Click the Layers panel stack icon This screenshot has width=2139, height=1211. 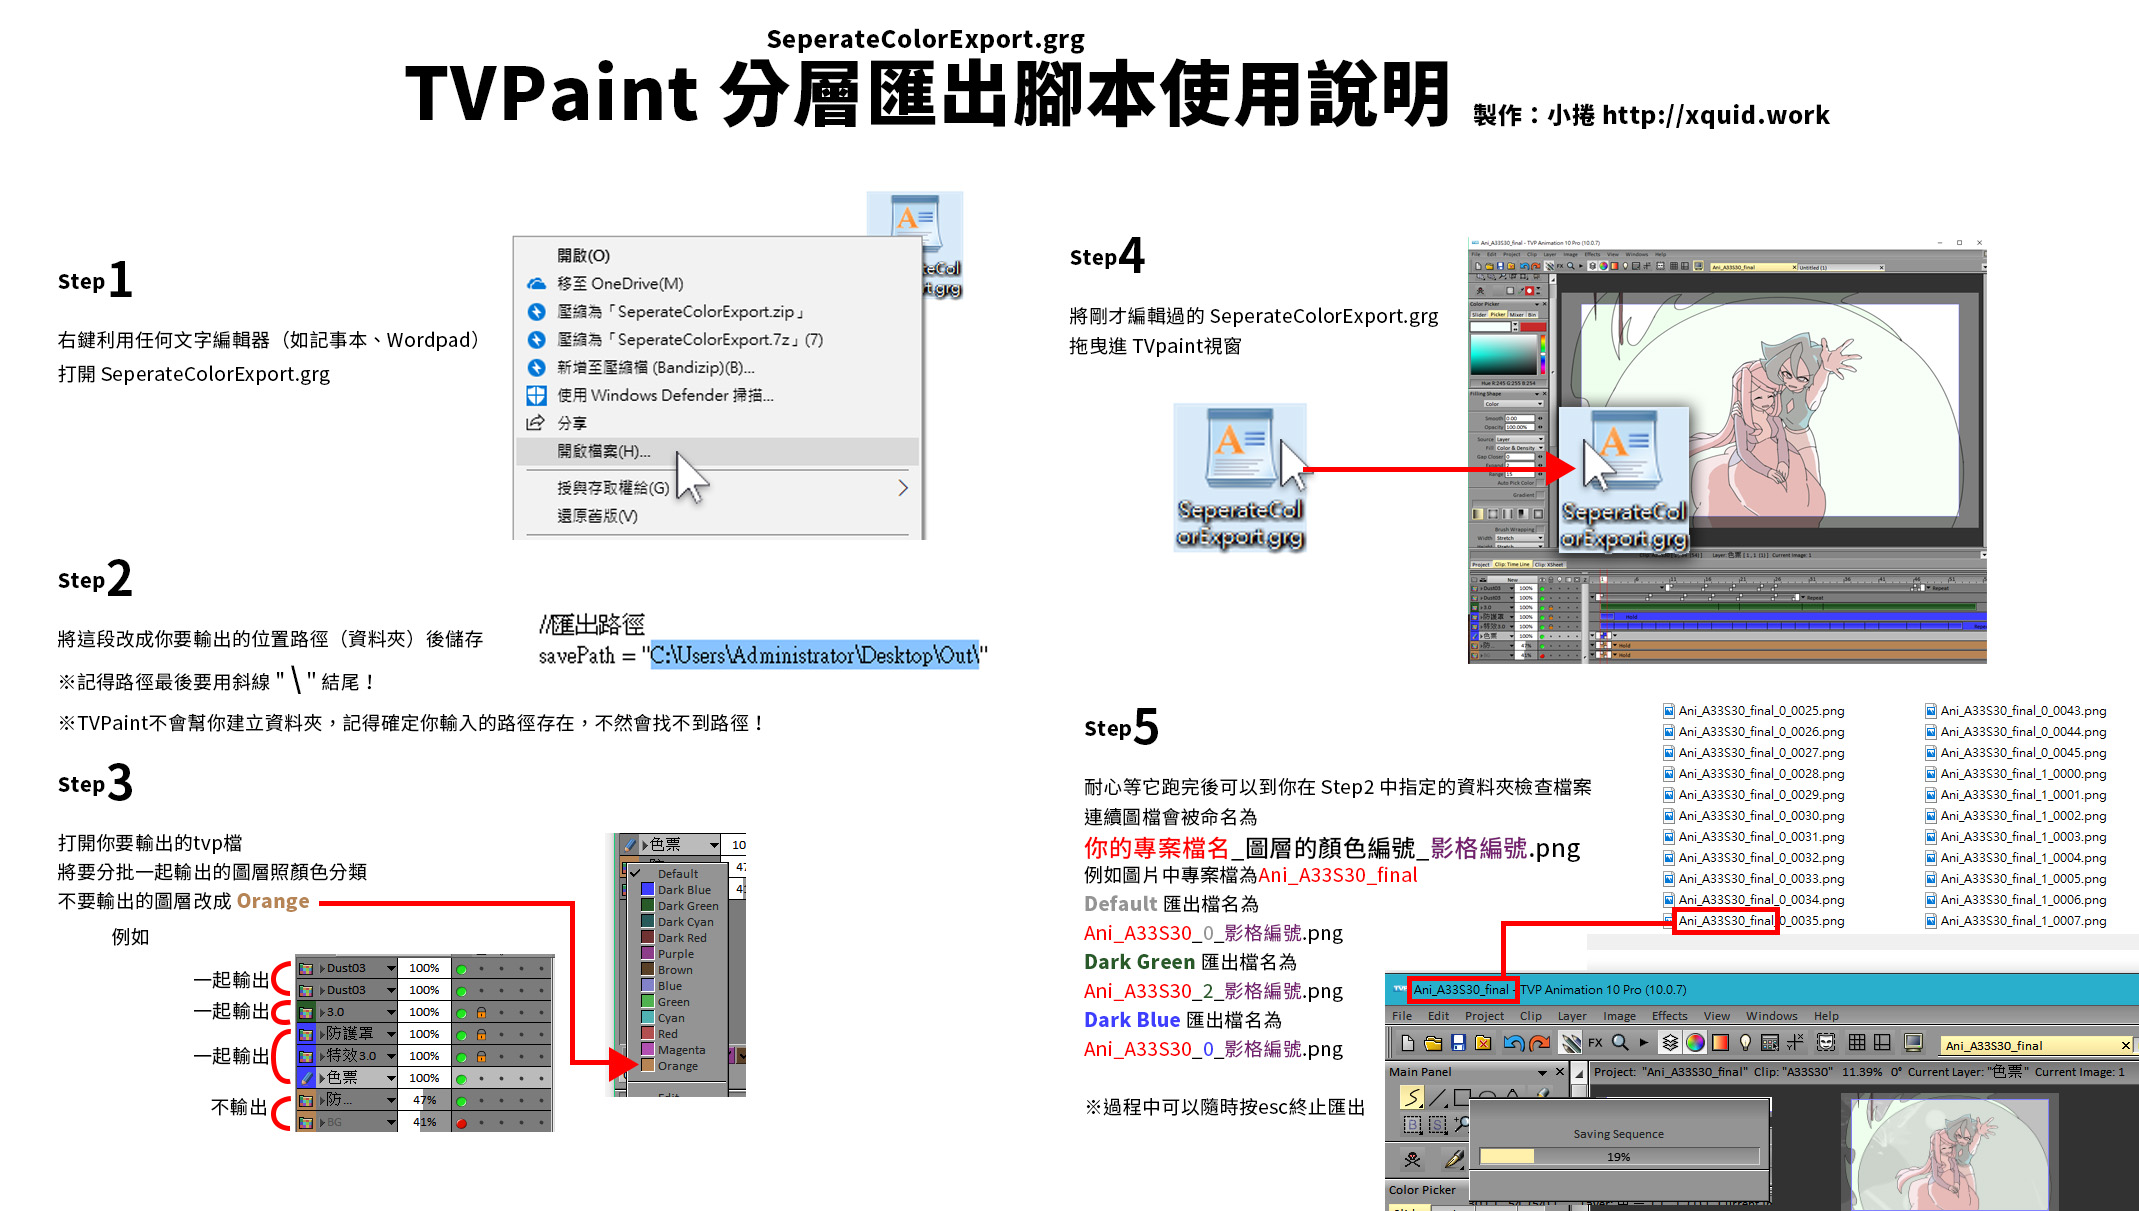tap(1670, 1043)
